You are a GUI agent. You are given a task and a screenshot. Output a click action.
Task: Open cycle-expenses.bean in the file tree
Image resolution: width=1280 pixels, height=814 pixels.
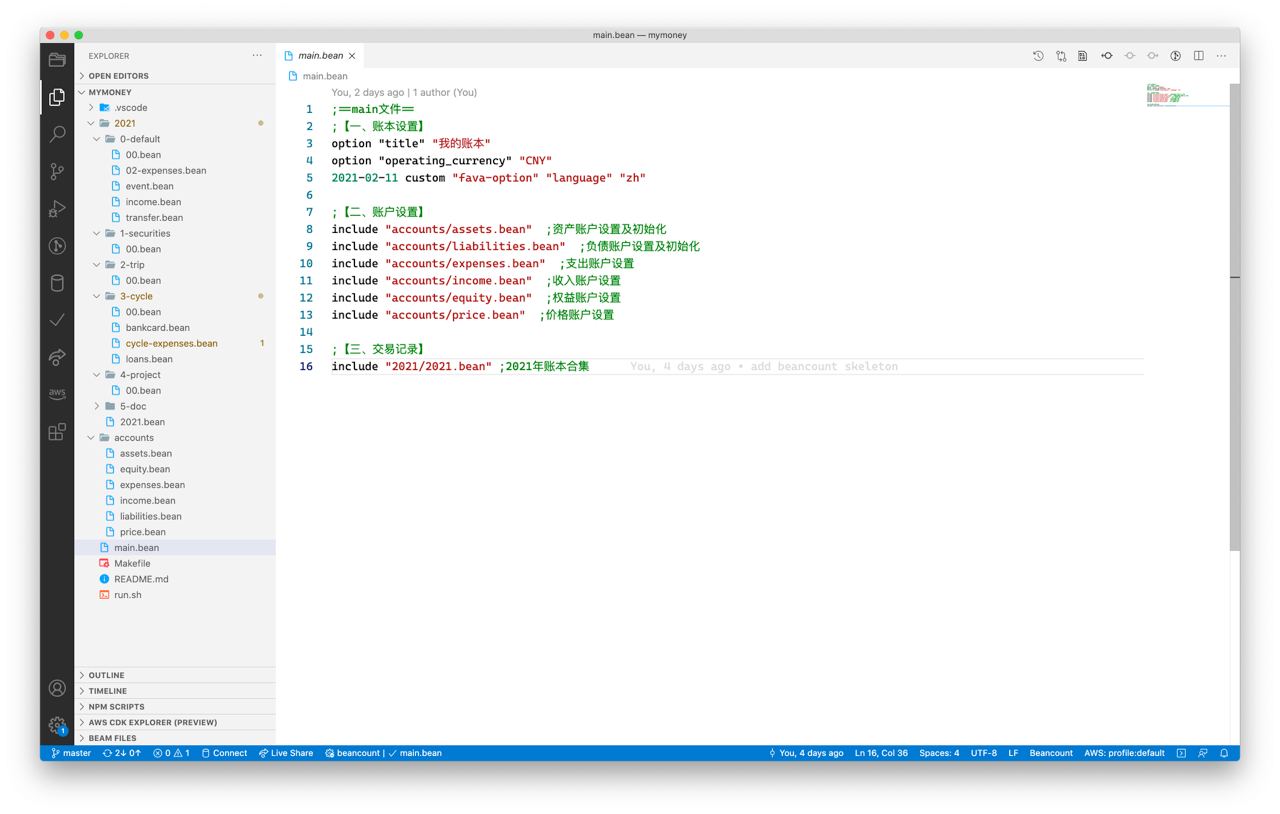pyautogui.click(x=171, y=343)
